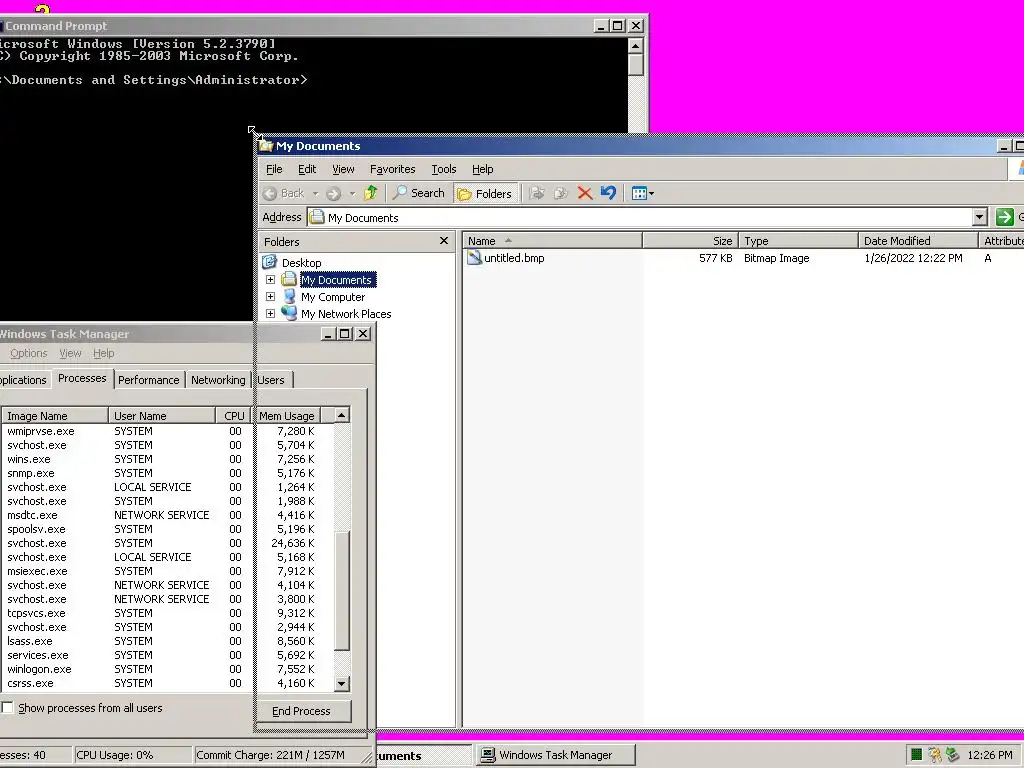
Task: Open the Forward history dropdown arrow
Action: click(352, 194)
